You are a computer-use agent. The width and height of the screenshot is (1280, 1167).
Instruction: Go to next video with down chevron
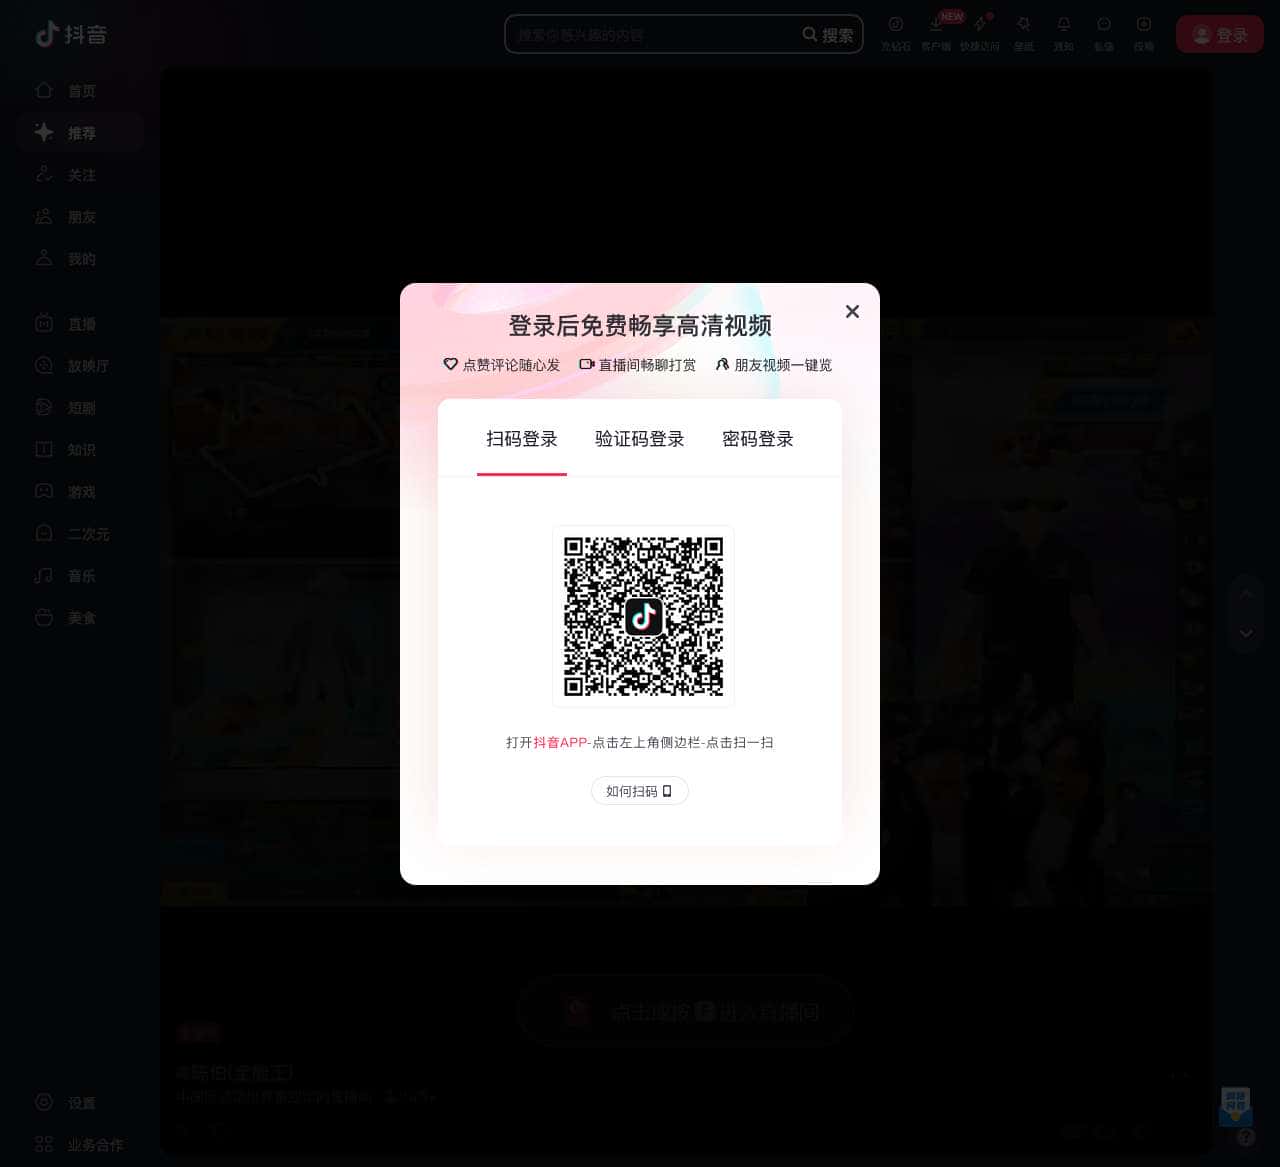click(x=1246, y=633)
